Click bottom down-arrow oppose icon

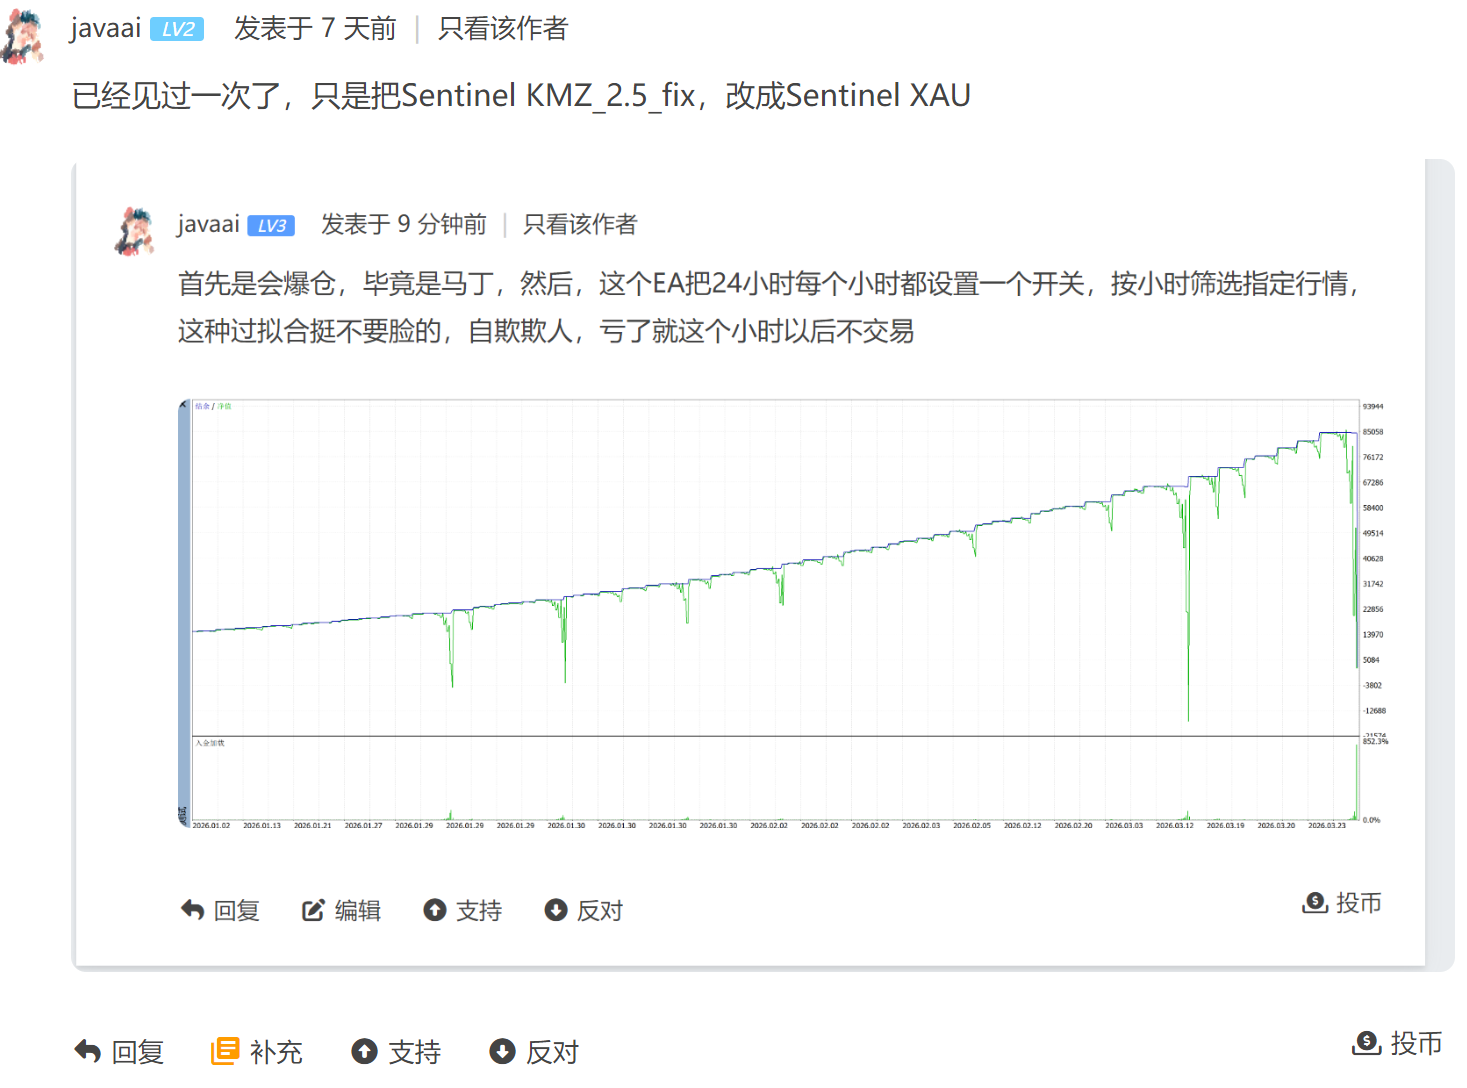click(502, 1052)
